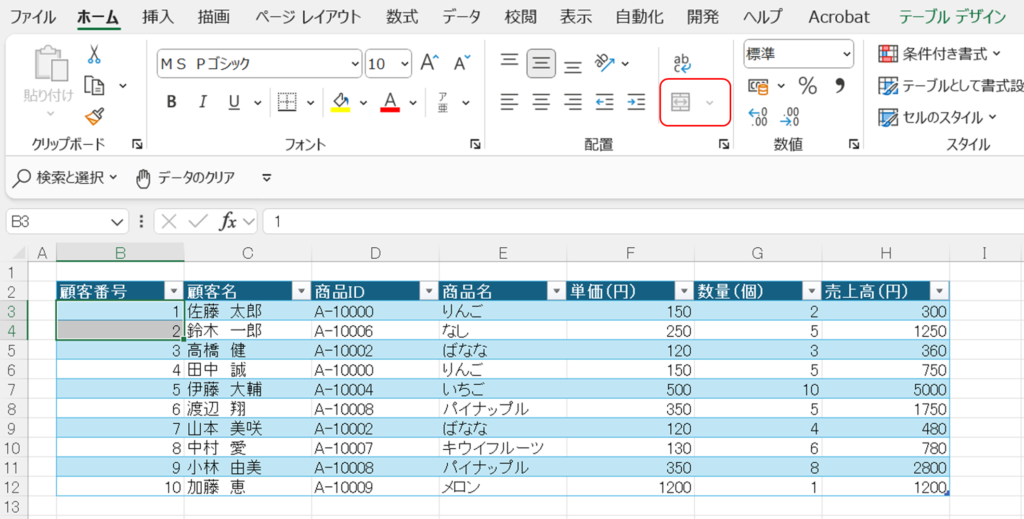Click the increase font size icon
The height and width of the screenshot is (519, 1024).
pos(430,63)
